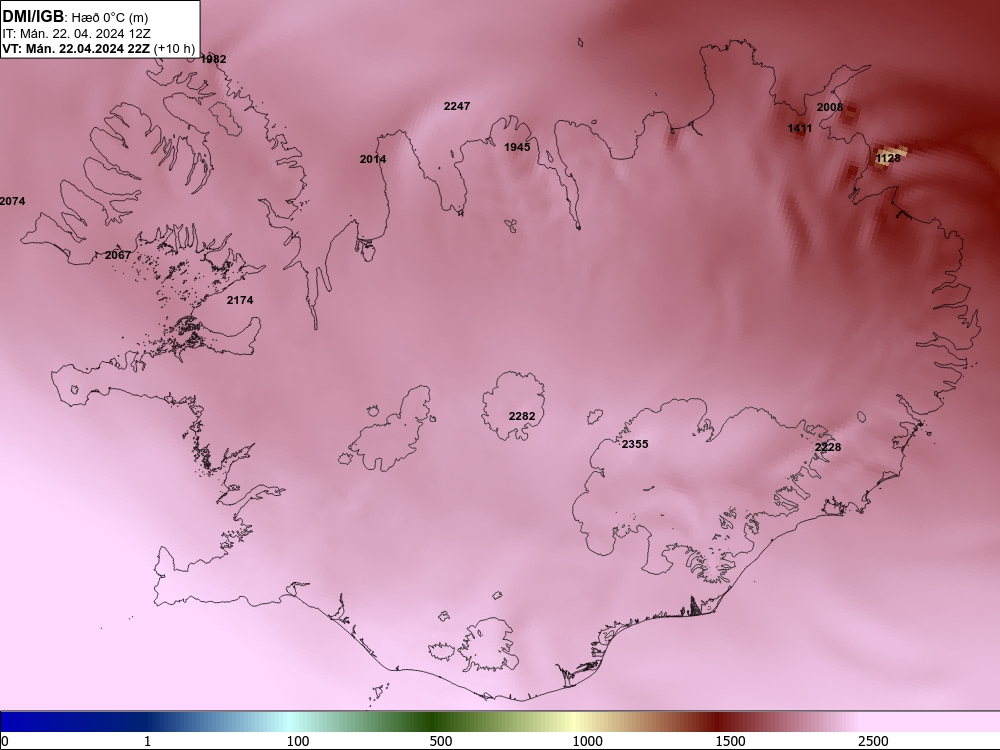Viewport: 1000px width, 750px height.
Task: Click the 2174 height label
Action: 240,300
